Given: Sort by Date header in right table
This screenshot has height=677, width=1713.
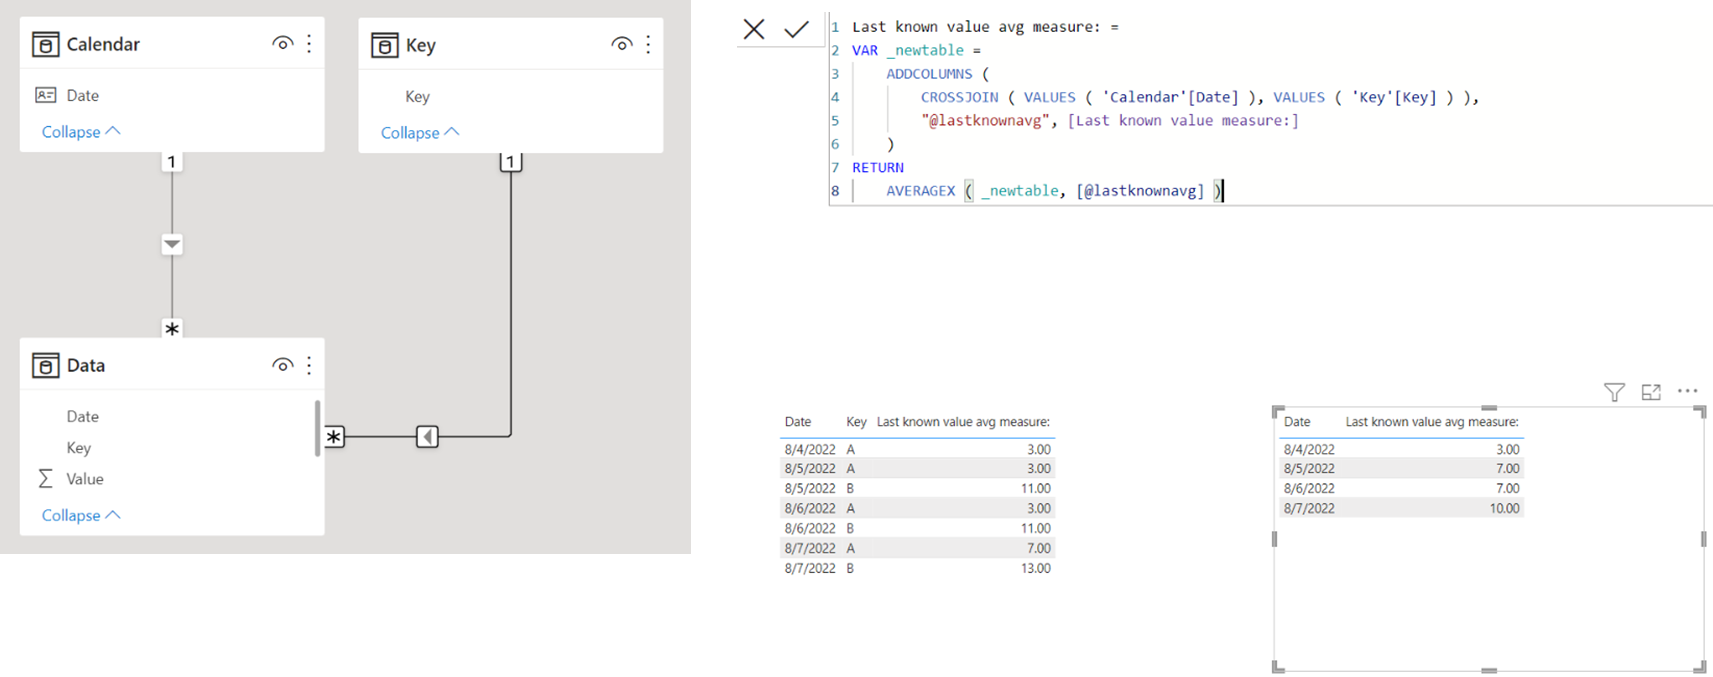Looking at the screenshot, I should point(1297,422).
